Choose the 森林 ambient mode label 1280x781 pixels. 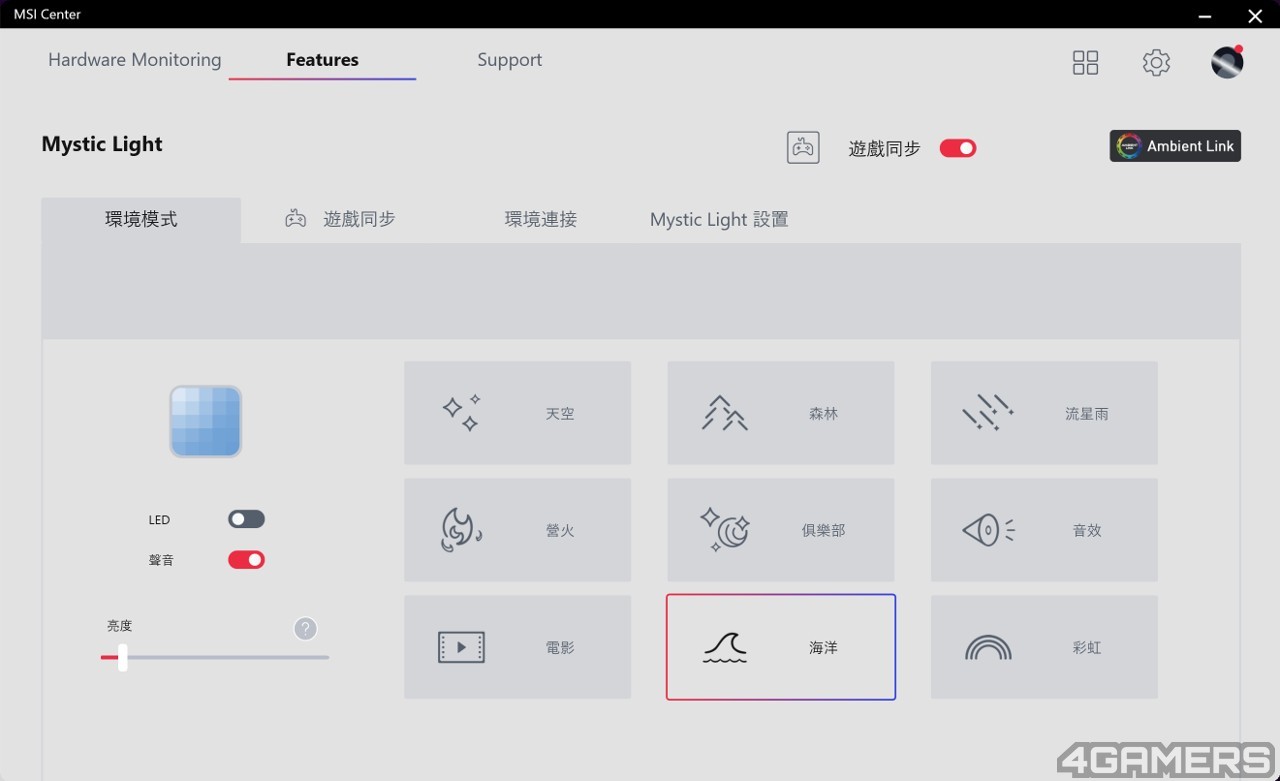[x=823, y=414]
